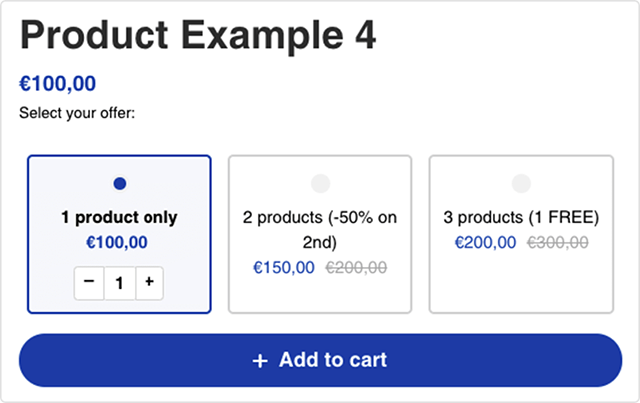Choose the 2 products (-50% on 2nd) label
This screenshot has width=640, height=403.
320,229
